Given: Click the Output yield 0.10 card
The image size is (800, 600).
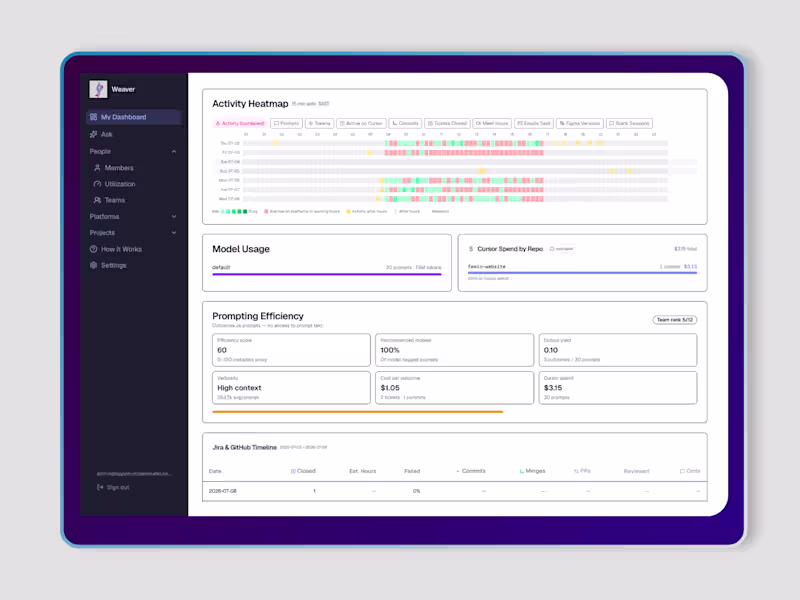Looking at the screenshot, I should 618,350.
